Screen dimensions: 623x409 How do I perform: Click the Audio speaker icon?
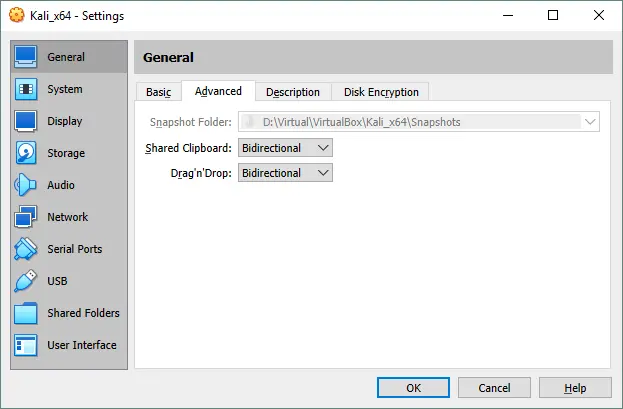pyautogui.click(x=25, y=185)
